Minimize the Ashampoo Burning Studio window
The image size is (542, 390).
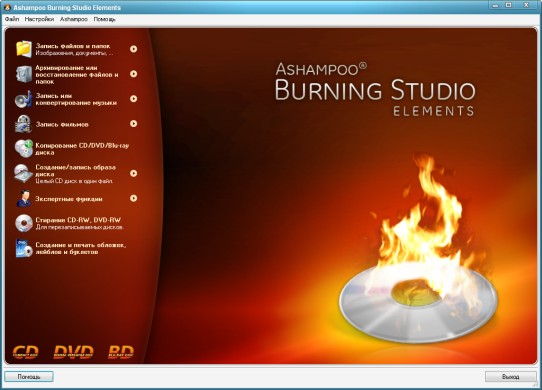click(496, 6)
